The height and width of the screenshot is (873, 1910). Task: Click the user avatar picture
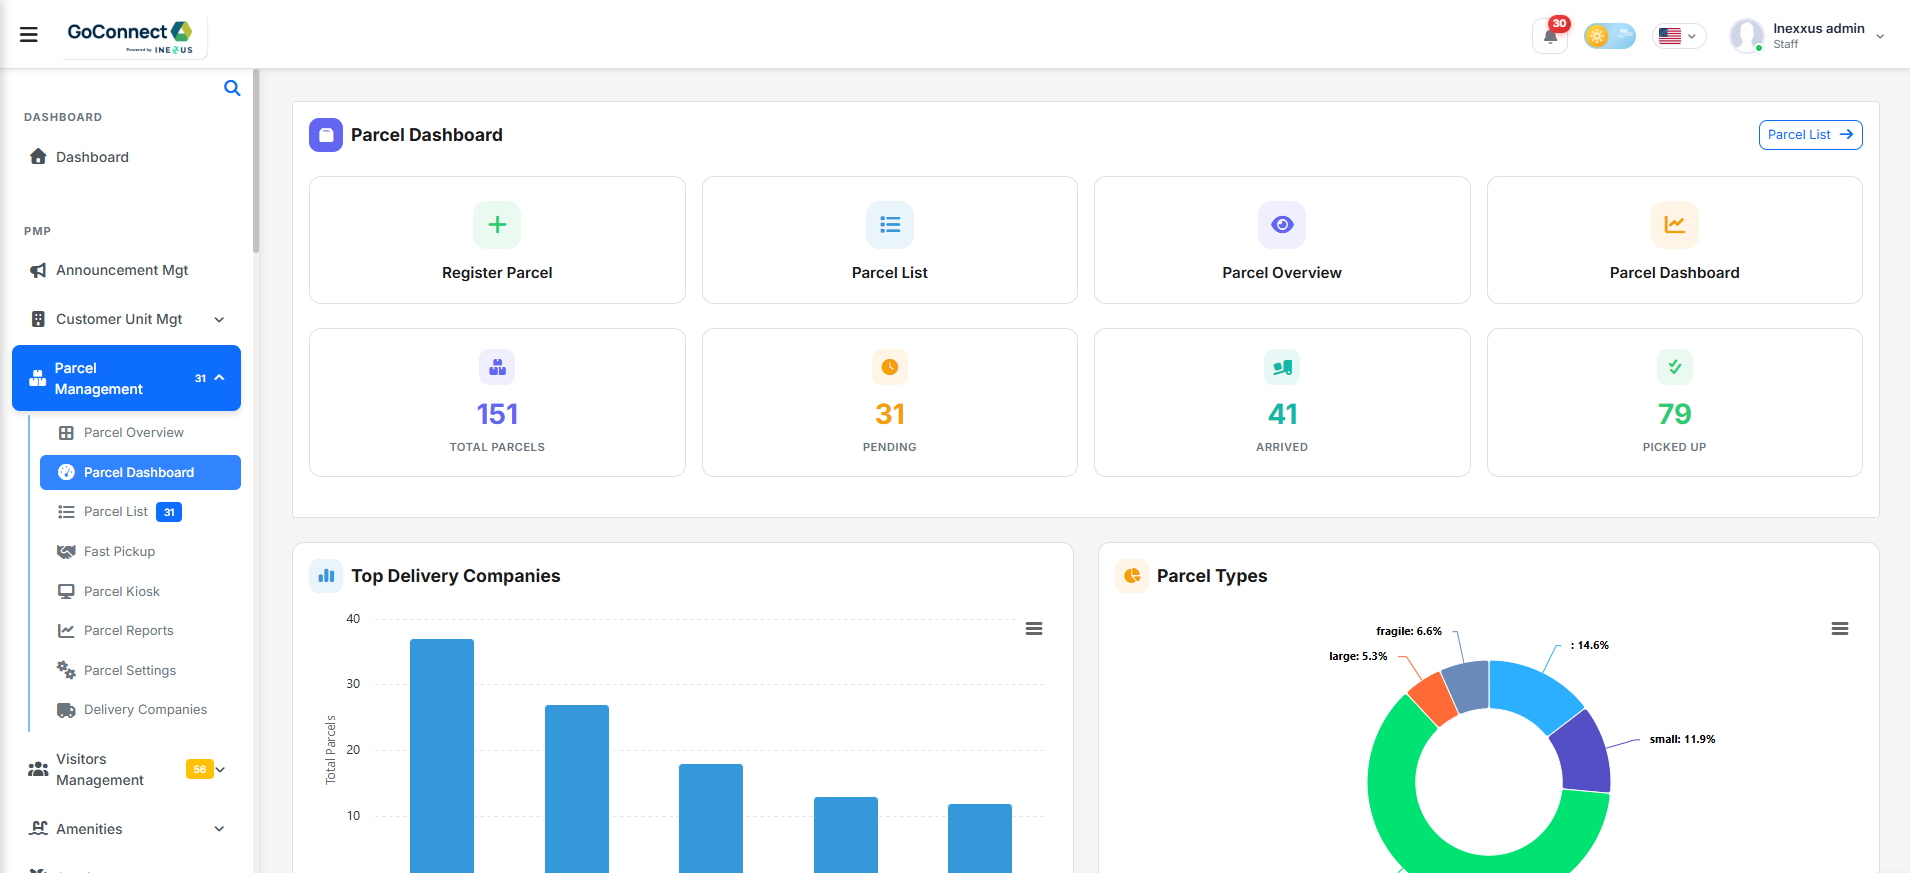click(1747, 36)
